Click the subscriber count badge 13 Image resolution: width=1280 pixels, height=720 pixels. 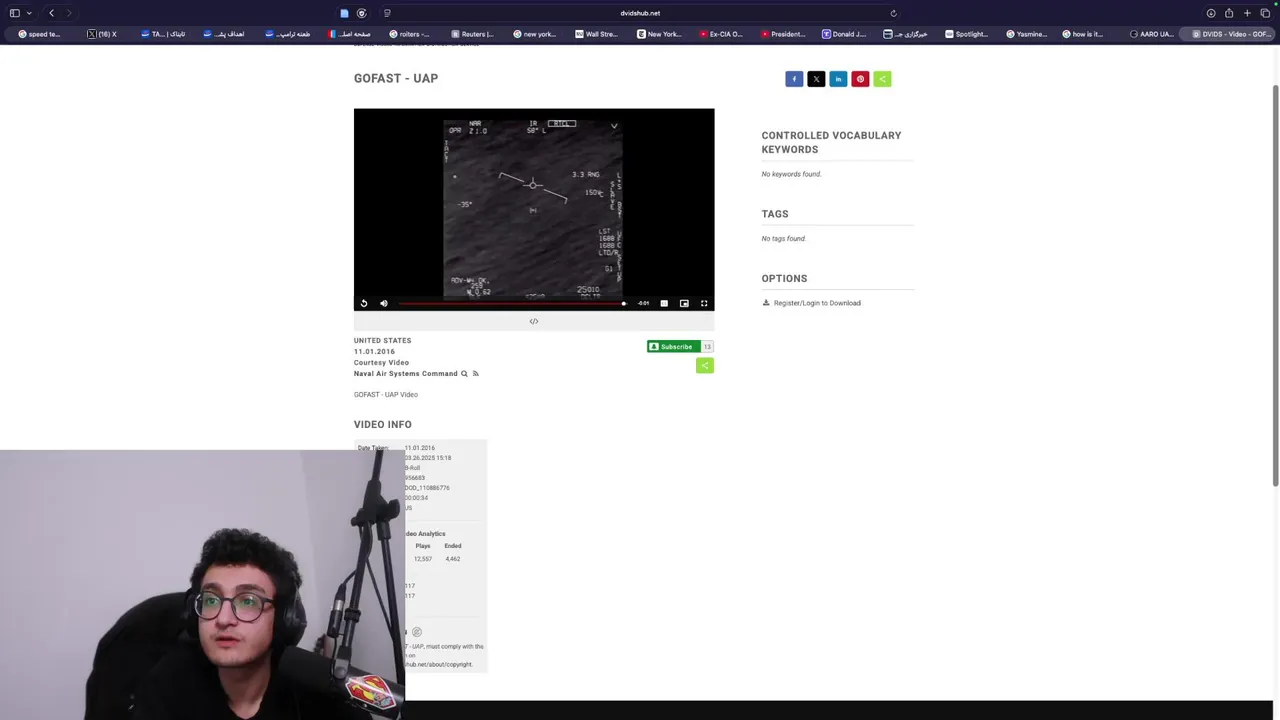(x=707, y=347)
